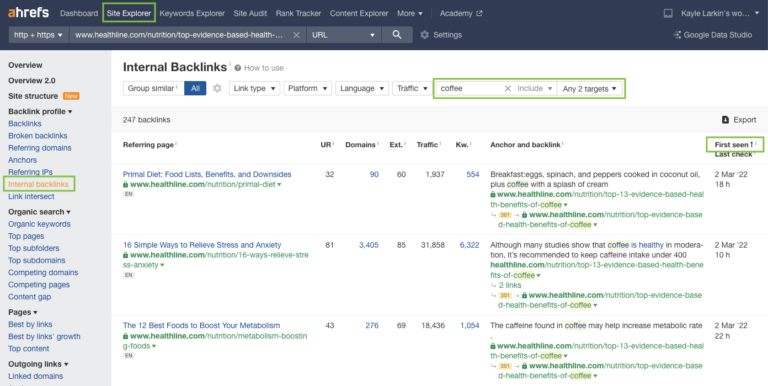The width and height of the screenshot is (768, 386).
Task: Select the All toggle button
Action: pyautogui.click(x=195, y=88)
